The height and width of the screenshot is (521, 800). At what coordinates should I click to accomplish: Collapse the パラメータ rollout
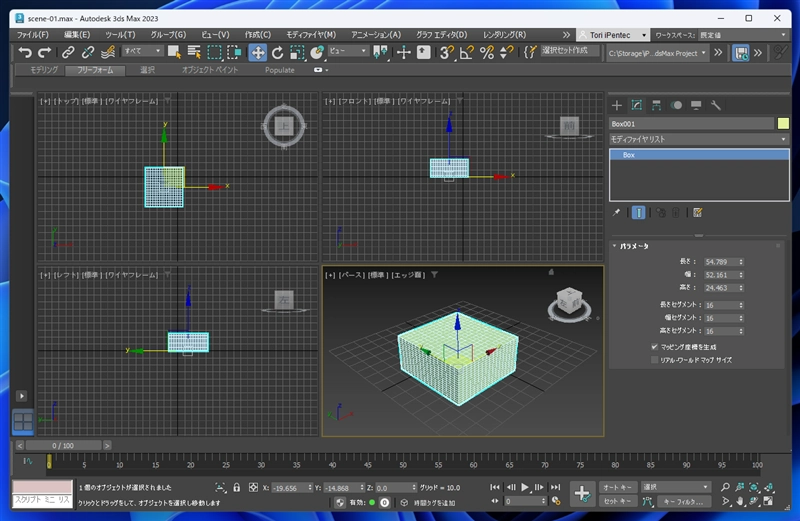[x=632, y=246]
